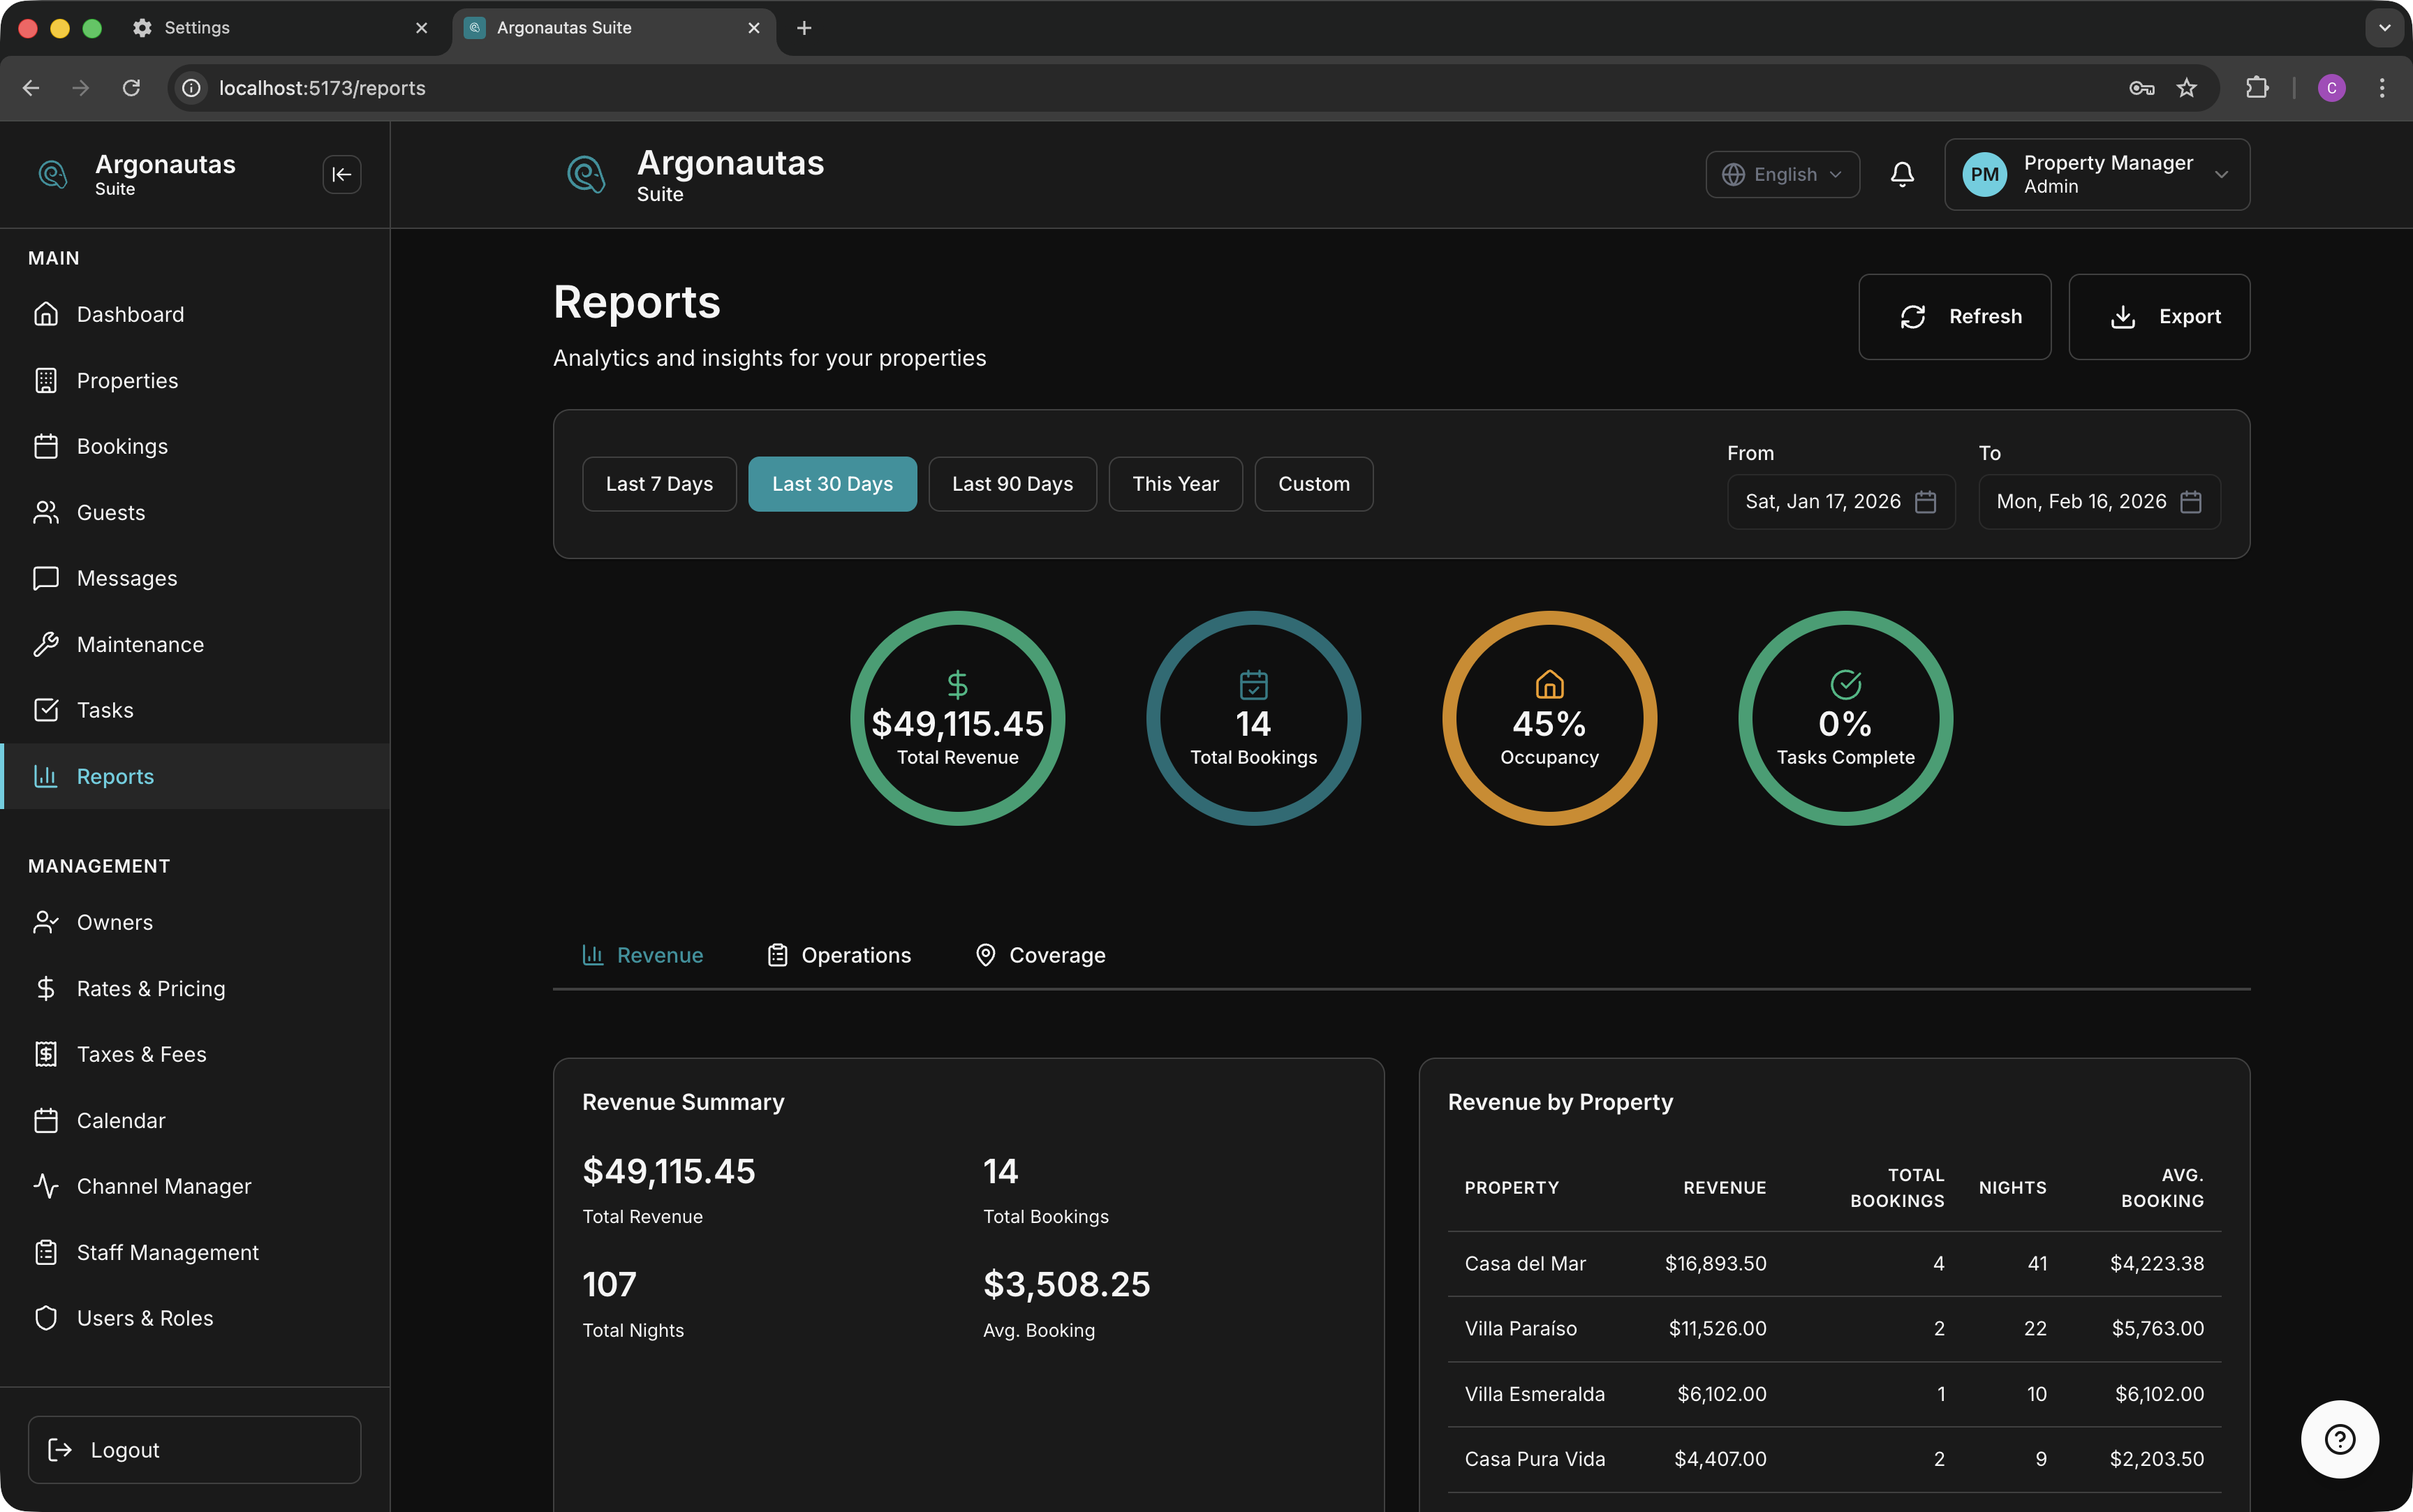2413x1512 pixels.
Task: Click the Total Revenue circular gauge
Action: point(957,718)
